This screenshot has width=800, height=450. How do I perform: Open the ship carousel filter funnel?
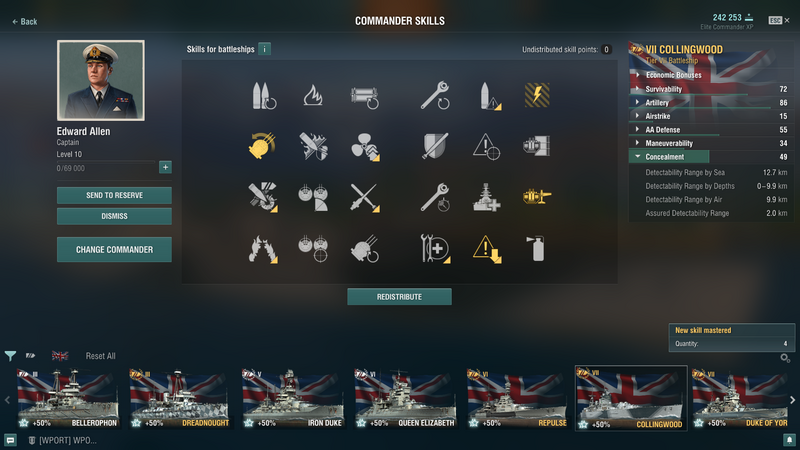tap(10, 356)
